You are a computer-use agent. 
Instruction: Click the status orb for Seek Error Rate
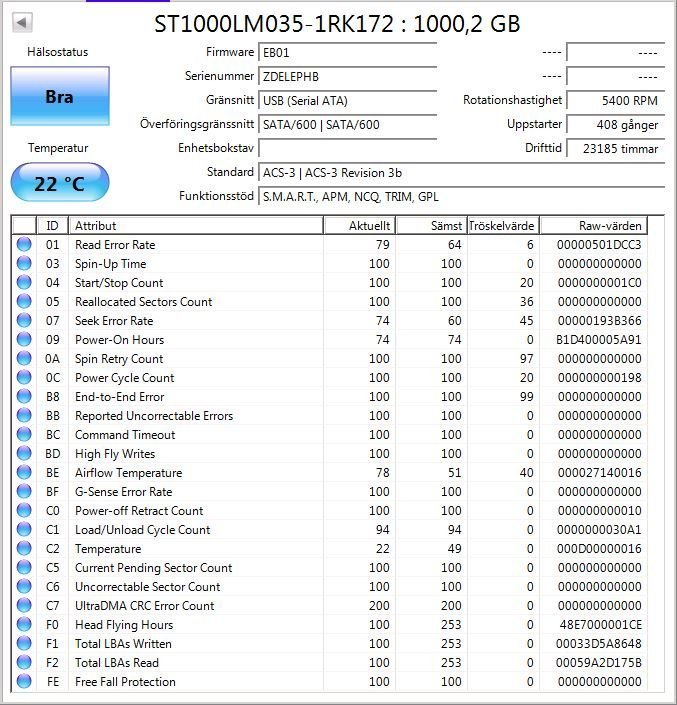coord(24,321)
